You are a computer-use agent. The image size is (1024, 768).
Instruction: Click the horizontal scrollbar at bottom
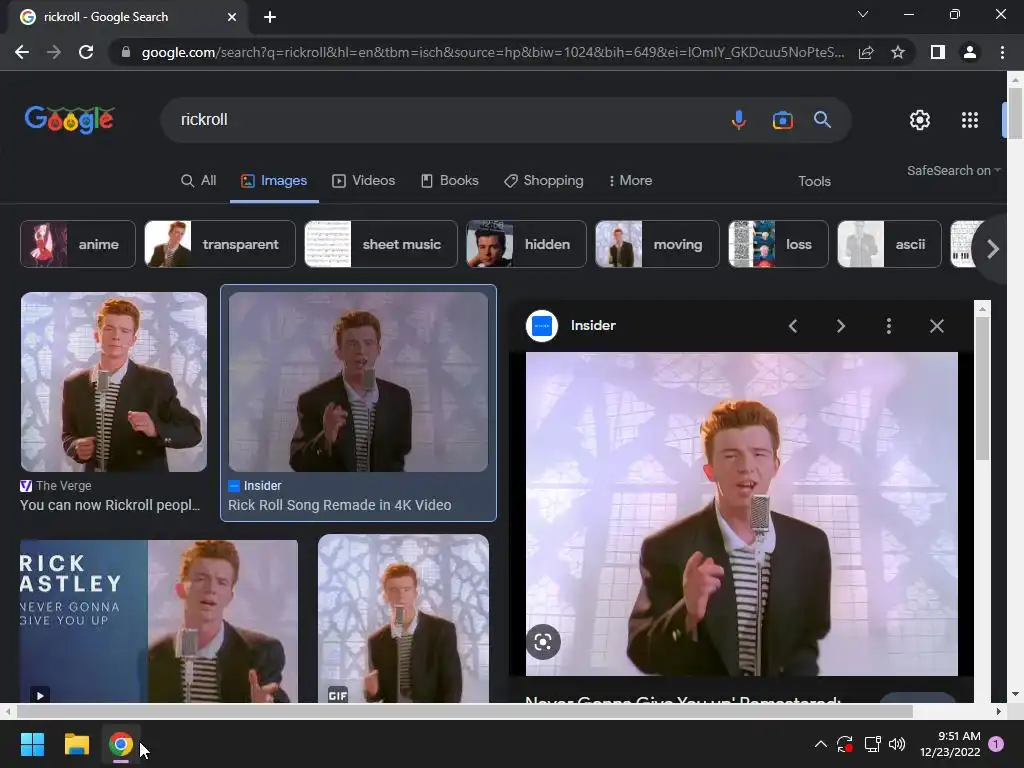[464, 711]
